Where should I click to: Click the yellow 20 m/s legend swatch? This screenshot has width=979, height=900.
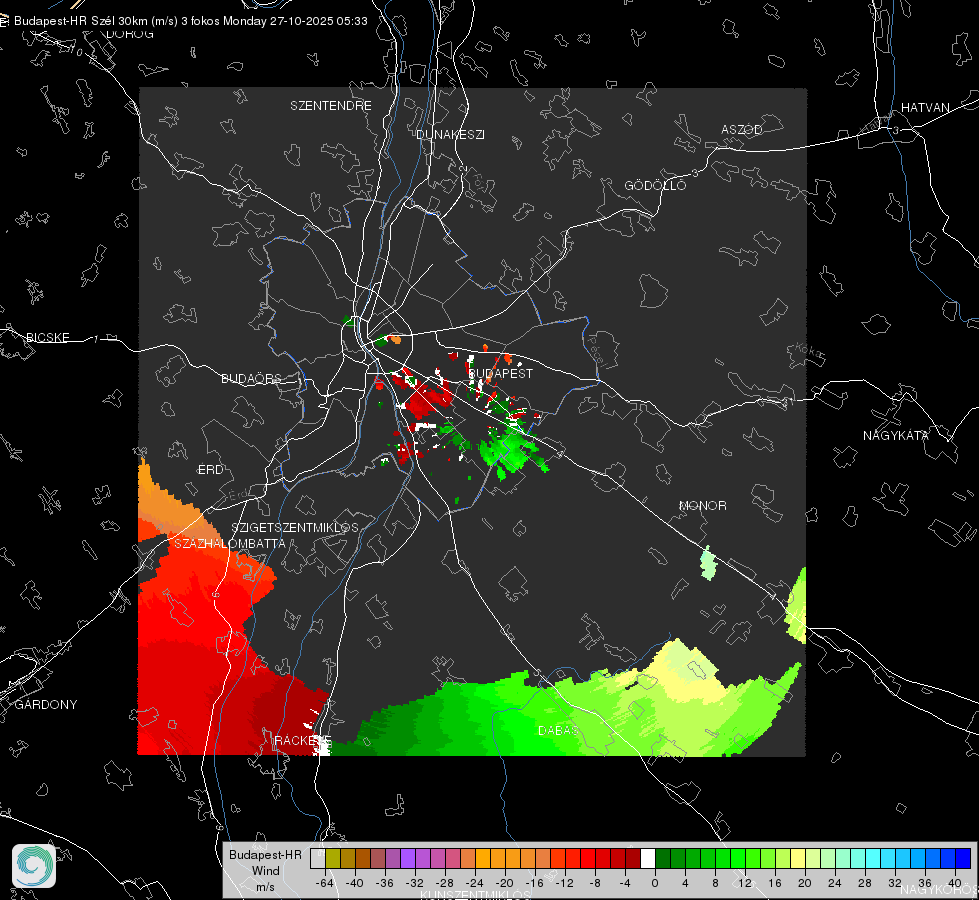pyautogui.click(x=798, y=859)
